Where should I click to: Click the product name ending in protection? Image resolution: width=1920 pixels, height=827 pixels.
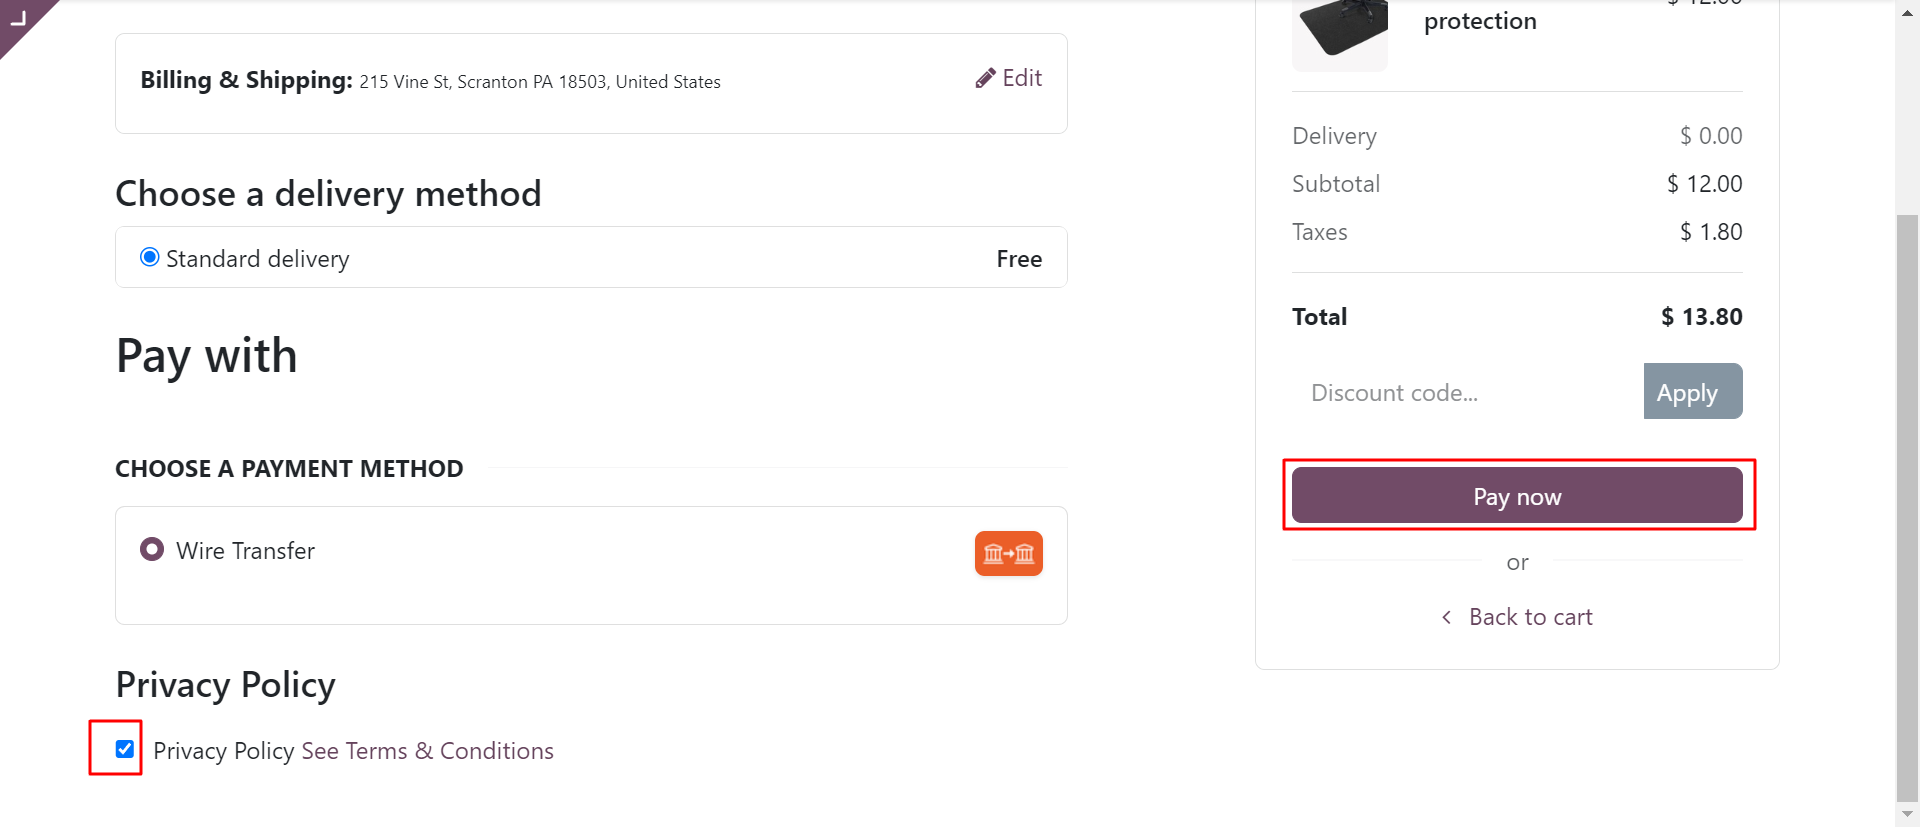(1480, 21)
